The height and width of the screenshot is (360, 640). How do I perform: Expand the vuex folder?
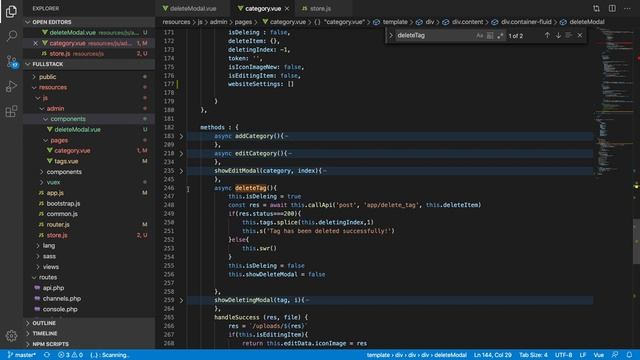[x=53, y=182]
